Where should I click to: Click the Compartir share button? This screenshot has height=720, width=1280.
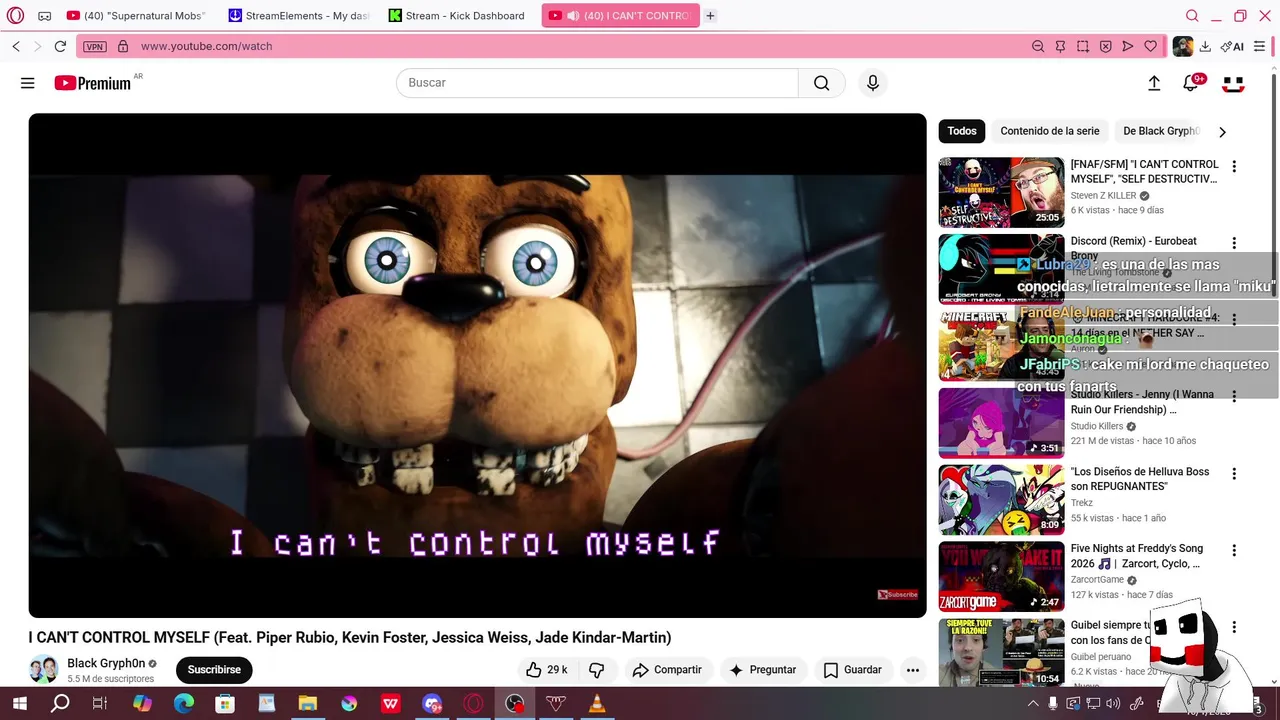coord(666,670)
